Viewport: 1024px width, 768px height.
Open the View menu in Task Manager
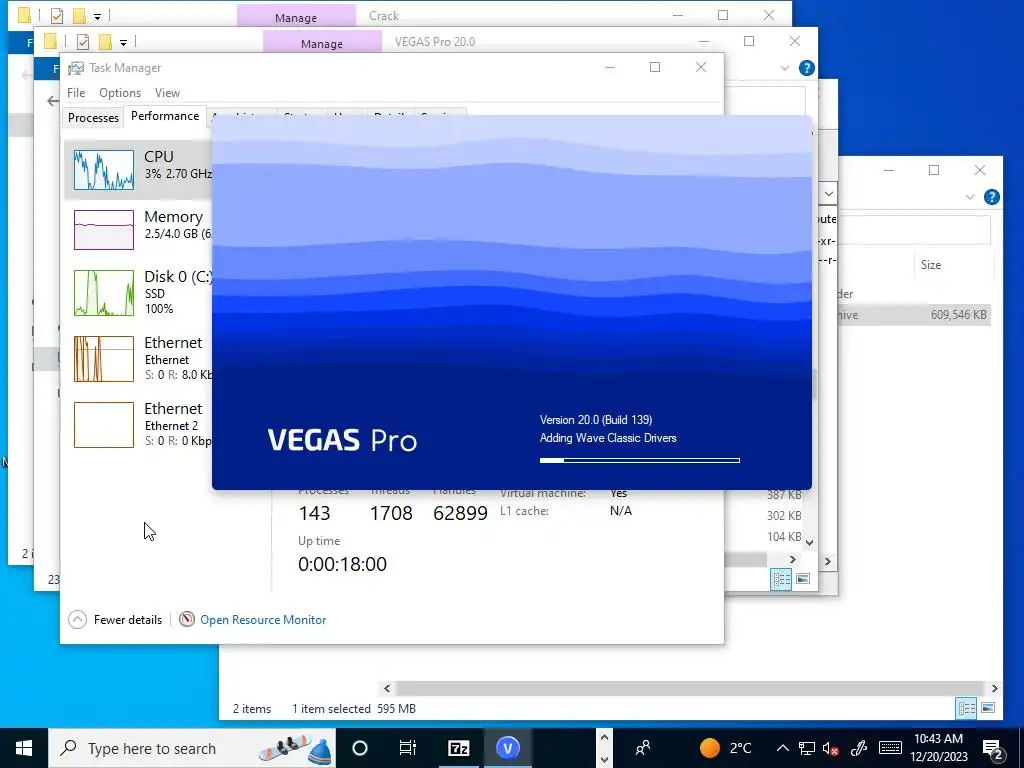[x=167, y=93]
